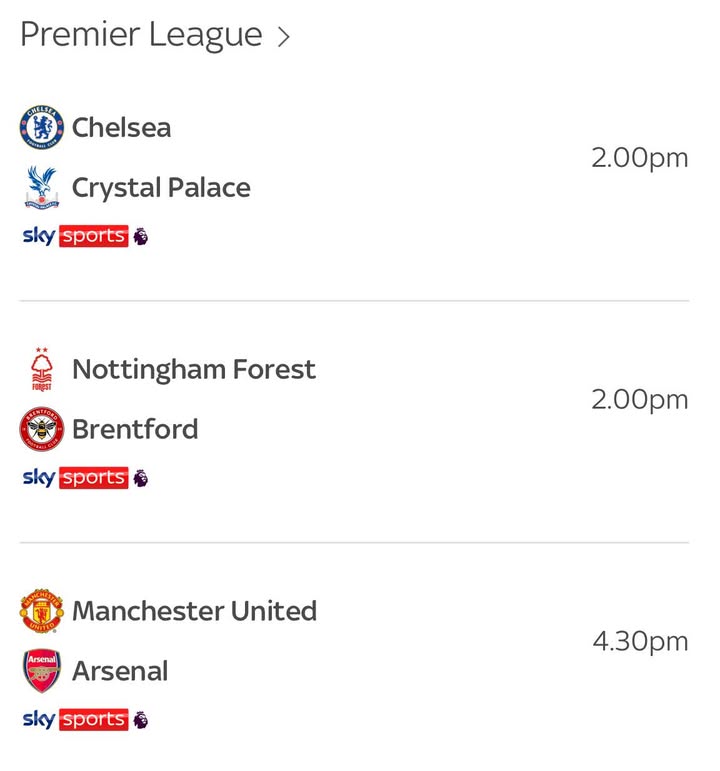Select the Manchester United team name
The width and height of the screenshot is (720, 771).
194,611
